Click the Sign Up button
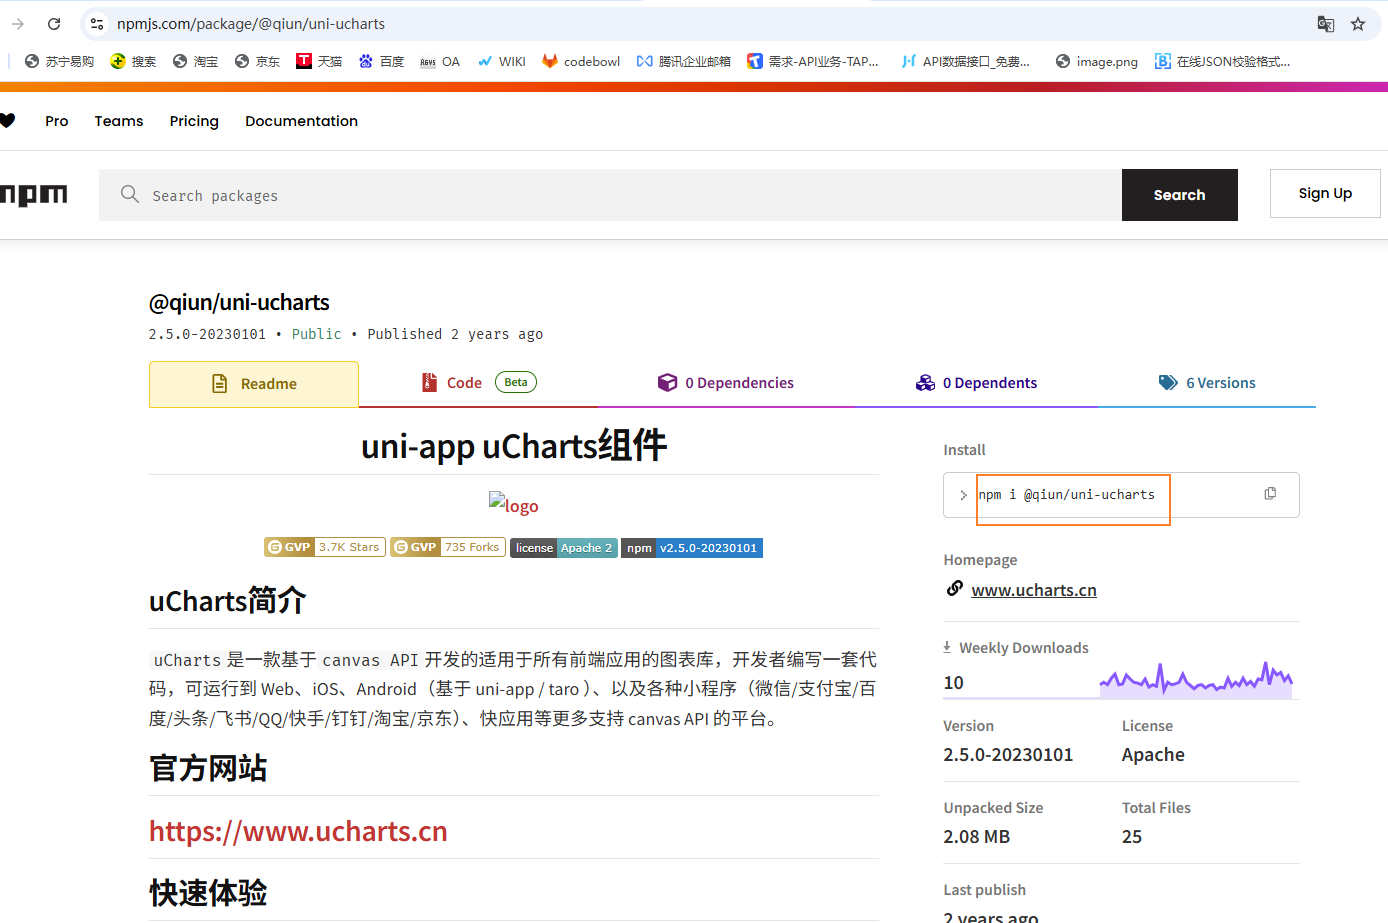1388x923 pixels. (1324, 193)
